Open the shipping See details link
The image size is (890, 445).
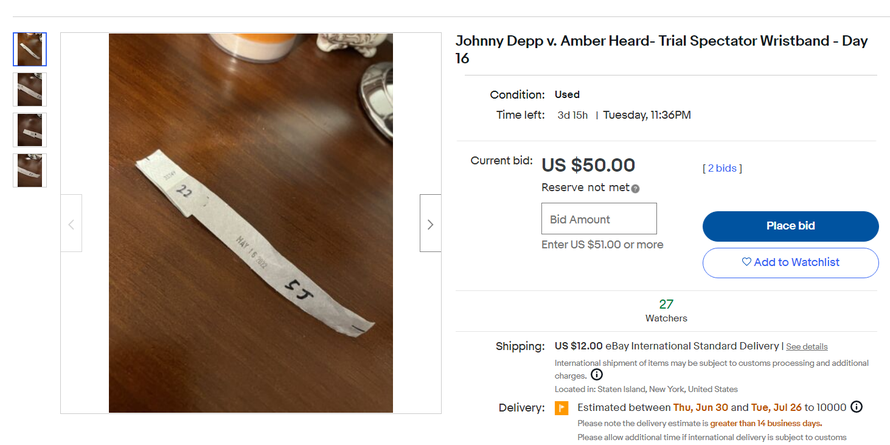[806, 347]
